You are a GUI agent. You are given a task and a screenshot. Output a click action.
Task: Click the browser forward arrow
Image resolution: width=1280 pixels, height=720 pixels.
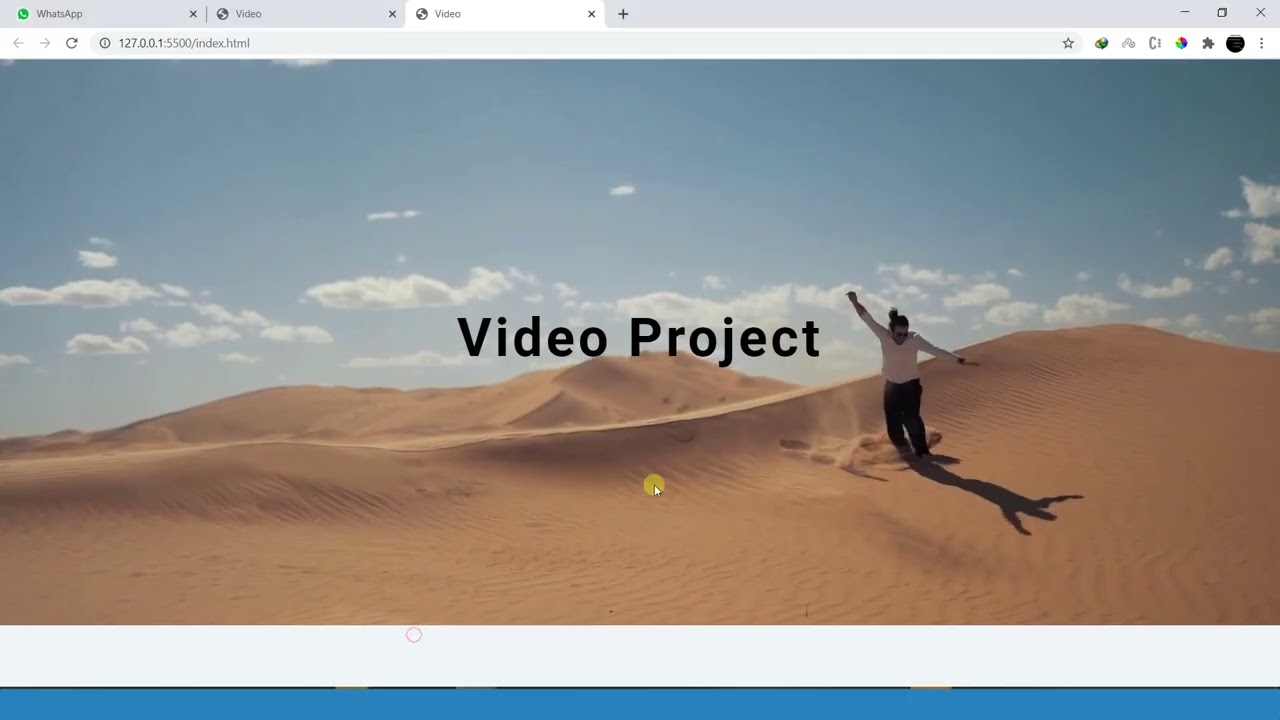(45, 43)
